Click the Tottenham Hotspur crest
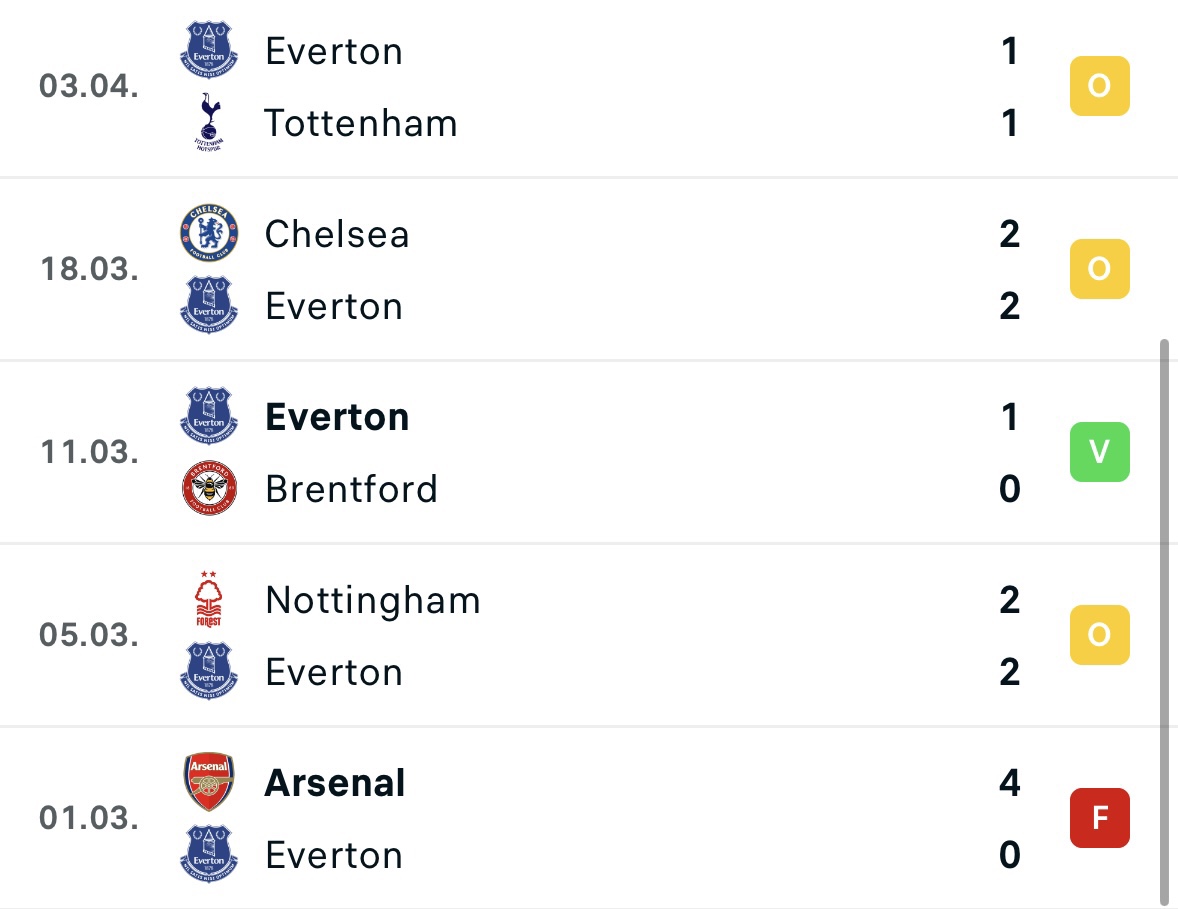This screenshot has height=909, width=1178. coord(209,122)
